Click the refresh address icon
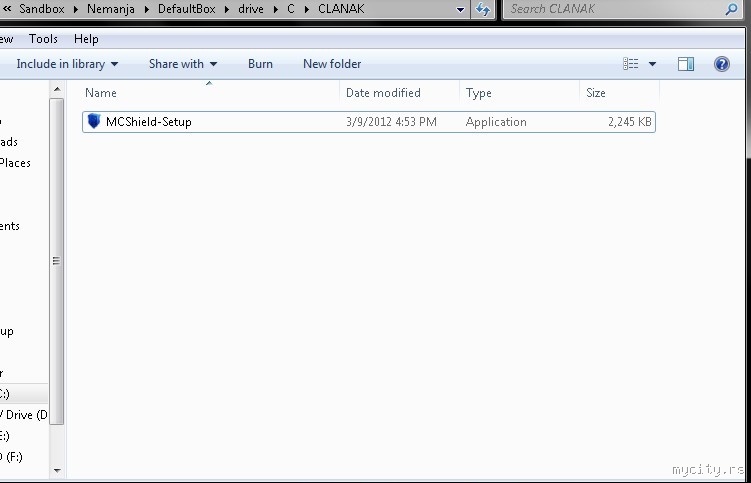 pos(483,9)
